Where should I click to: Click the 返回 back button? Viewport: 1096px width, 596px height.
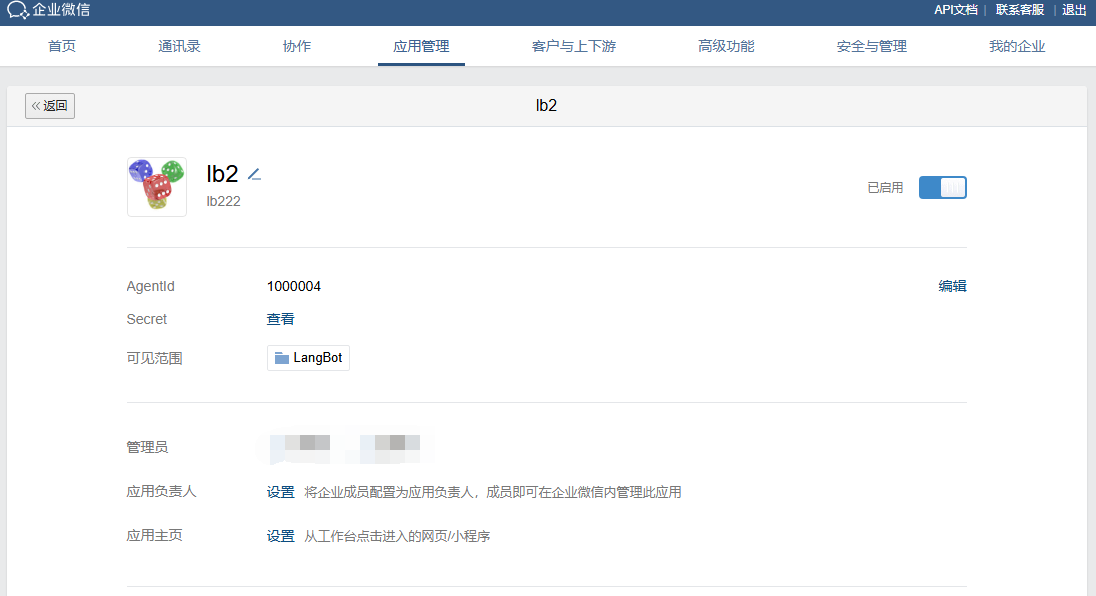pos(50,106)
